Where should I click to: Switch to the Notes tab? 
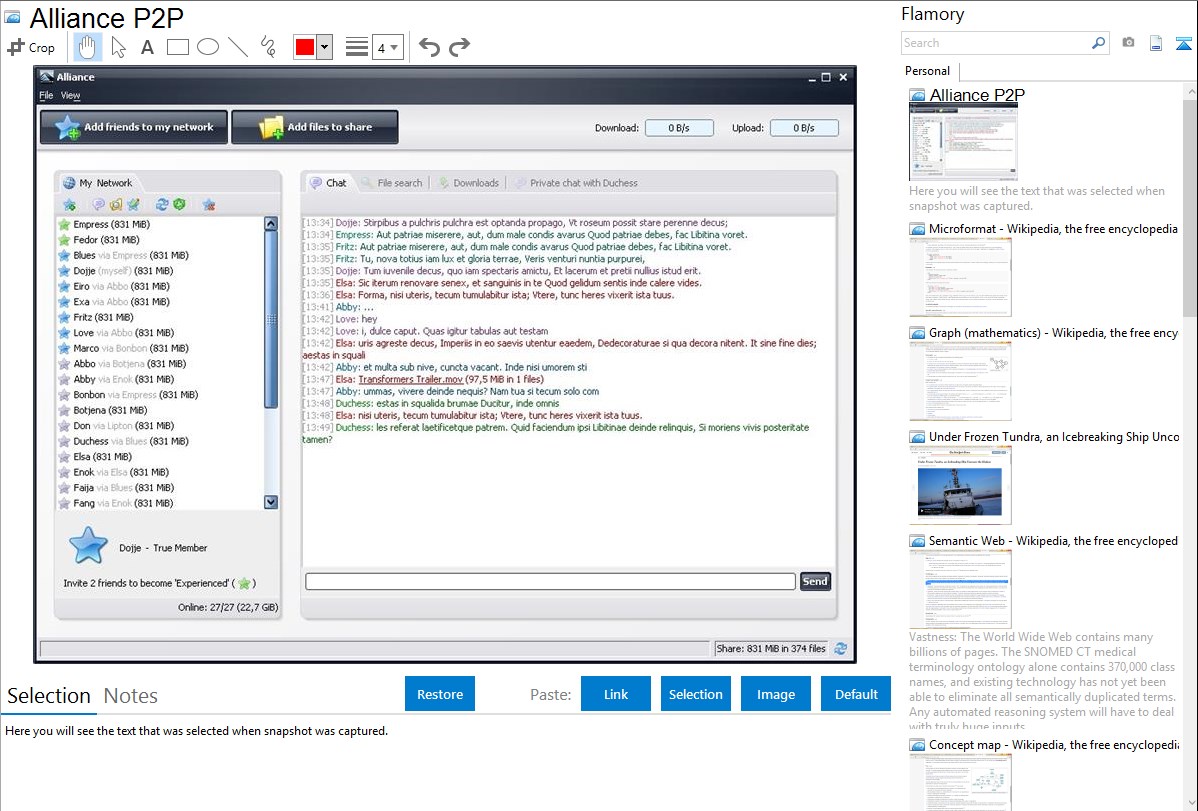pyautogui.click(x=131, y=696)
